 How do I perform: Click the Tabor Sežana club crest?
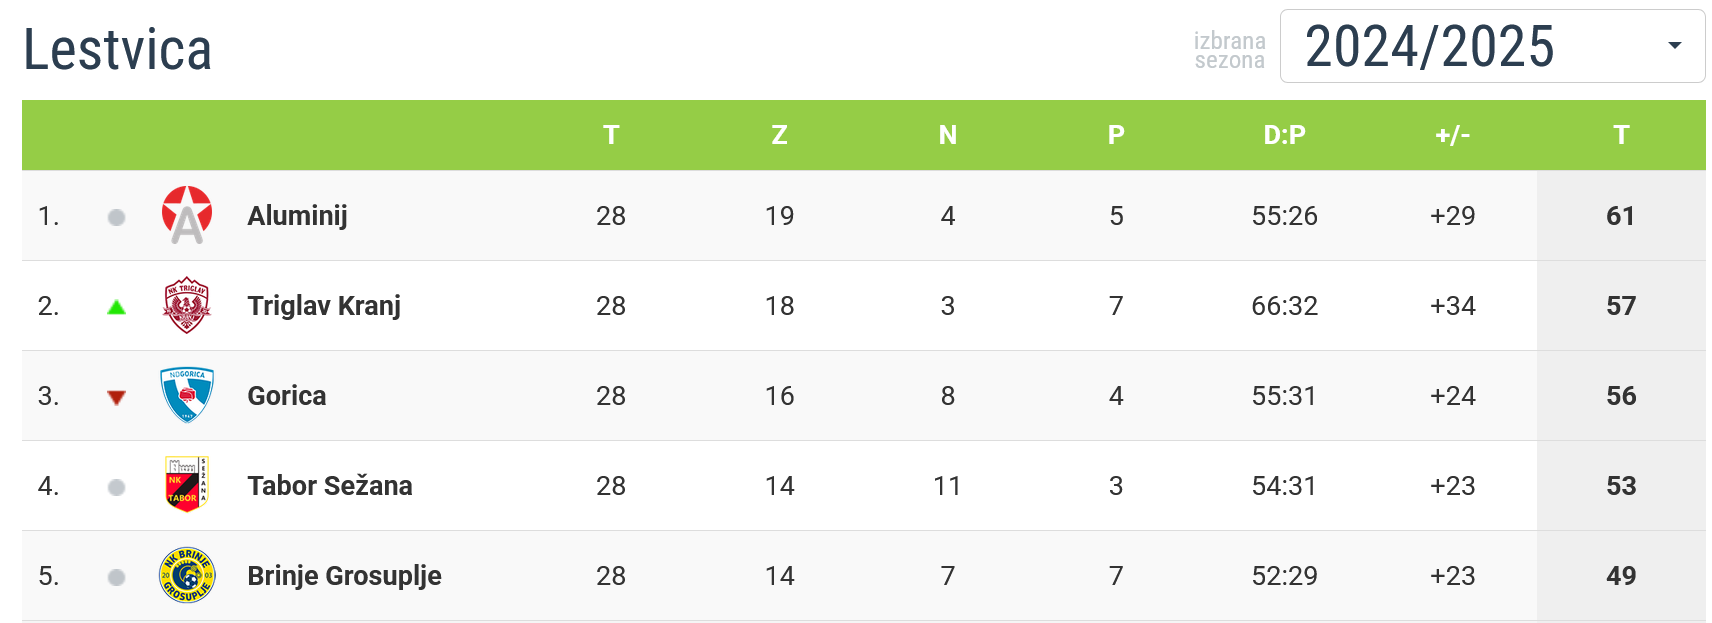tap(187, 485)
